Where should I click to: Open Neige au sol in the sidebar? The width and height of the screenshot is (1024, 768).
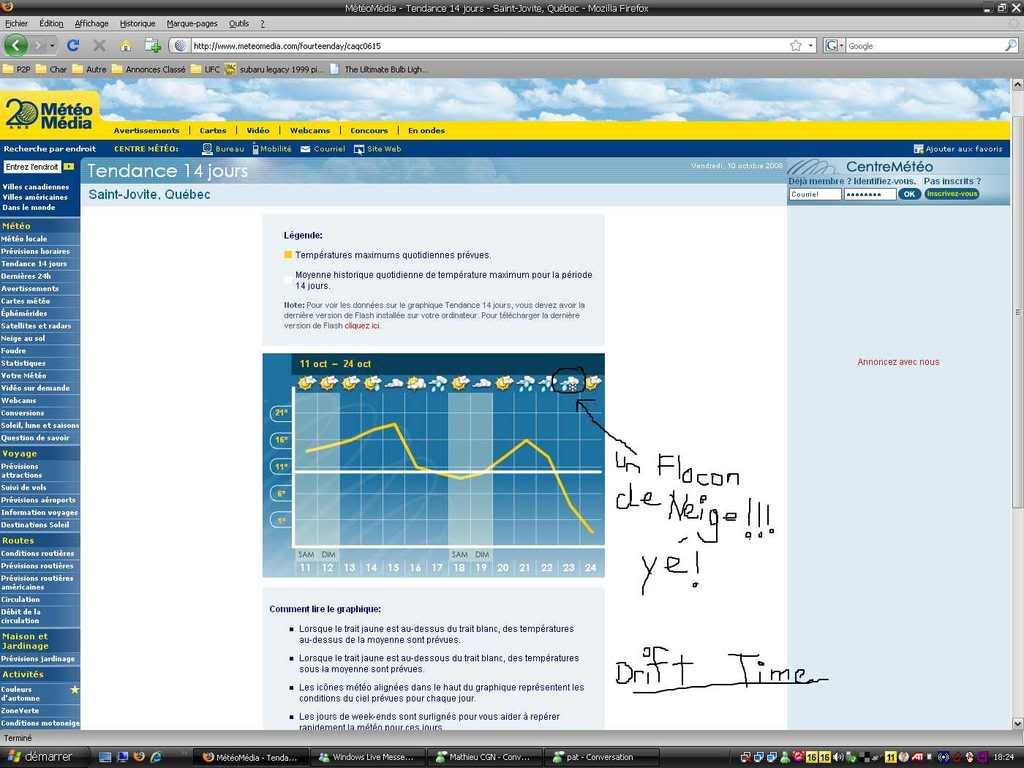pyautogui.click(x=24, y=338)
